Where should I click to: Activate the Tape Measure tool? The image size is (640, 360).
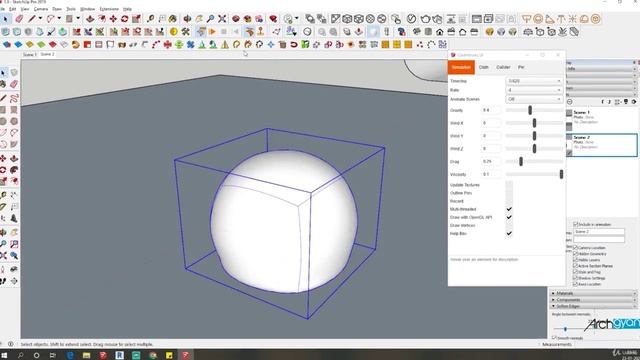pos(151,19)
